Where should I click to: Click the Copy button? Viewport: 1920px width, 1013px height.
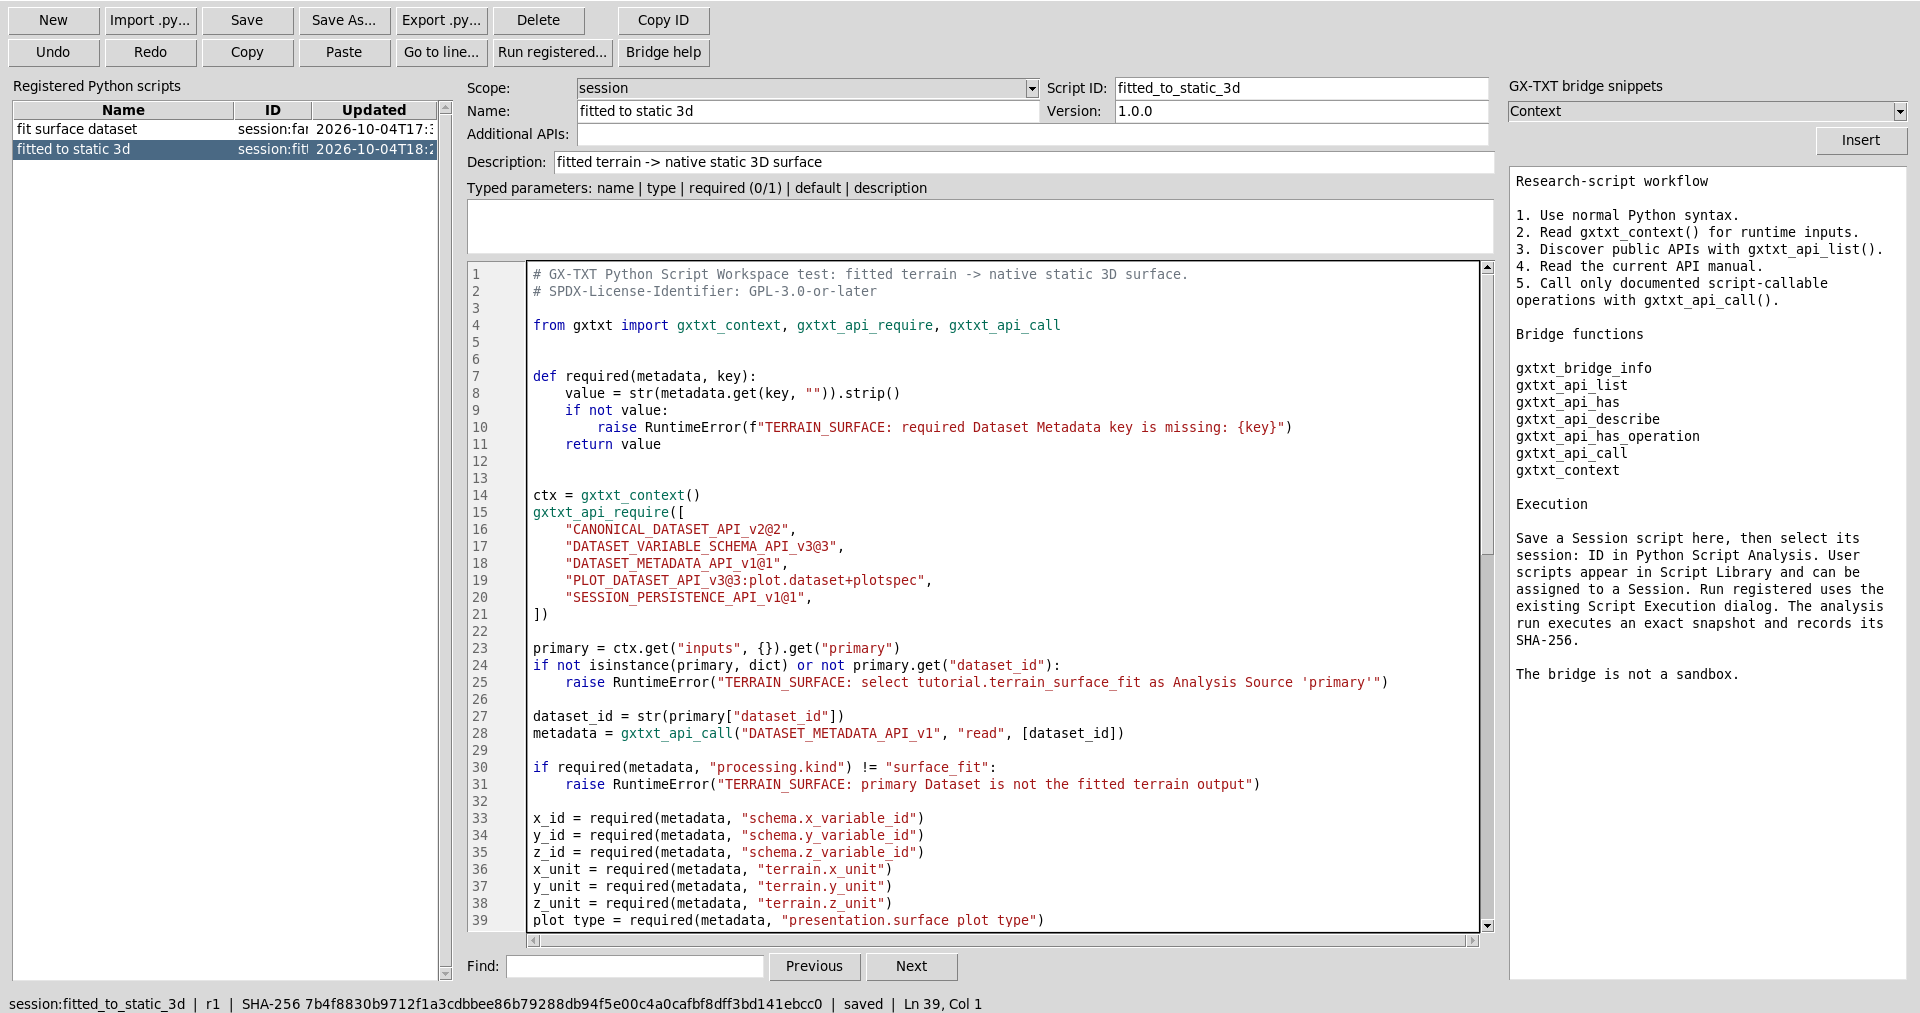pyautogui.click(x=247, y=52)
